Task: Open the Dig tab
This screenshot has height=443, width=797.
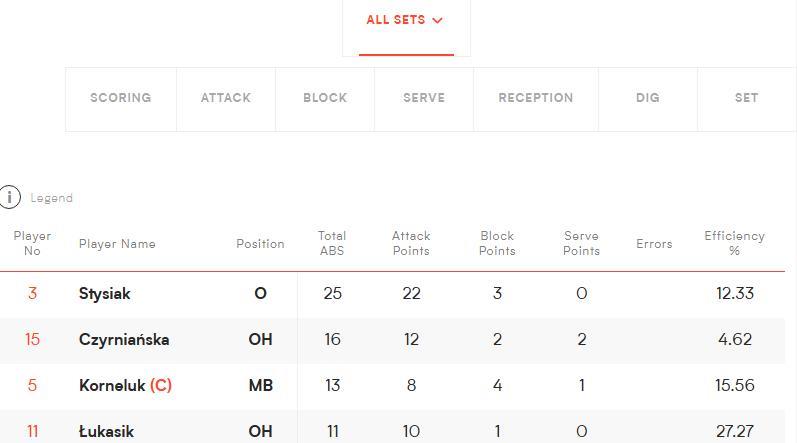Action: (647, 98)
